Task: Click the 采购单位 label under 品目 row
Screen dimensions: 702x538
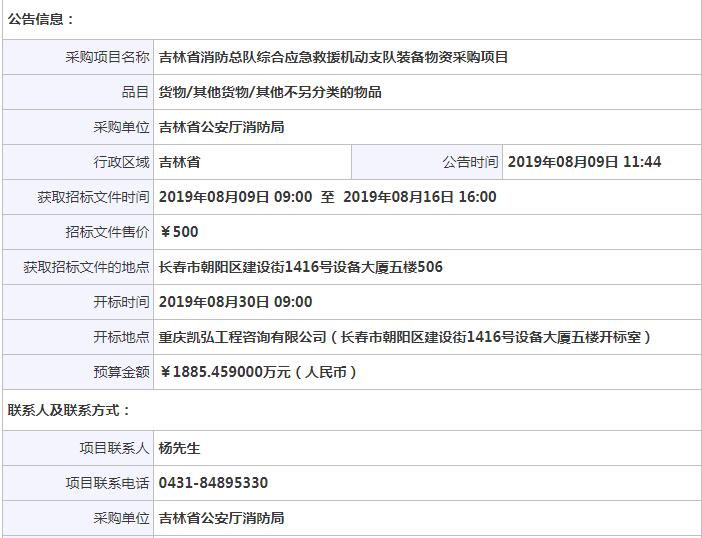Action: click(x=121, y=127)
